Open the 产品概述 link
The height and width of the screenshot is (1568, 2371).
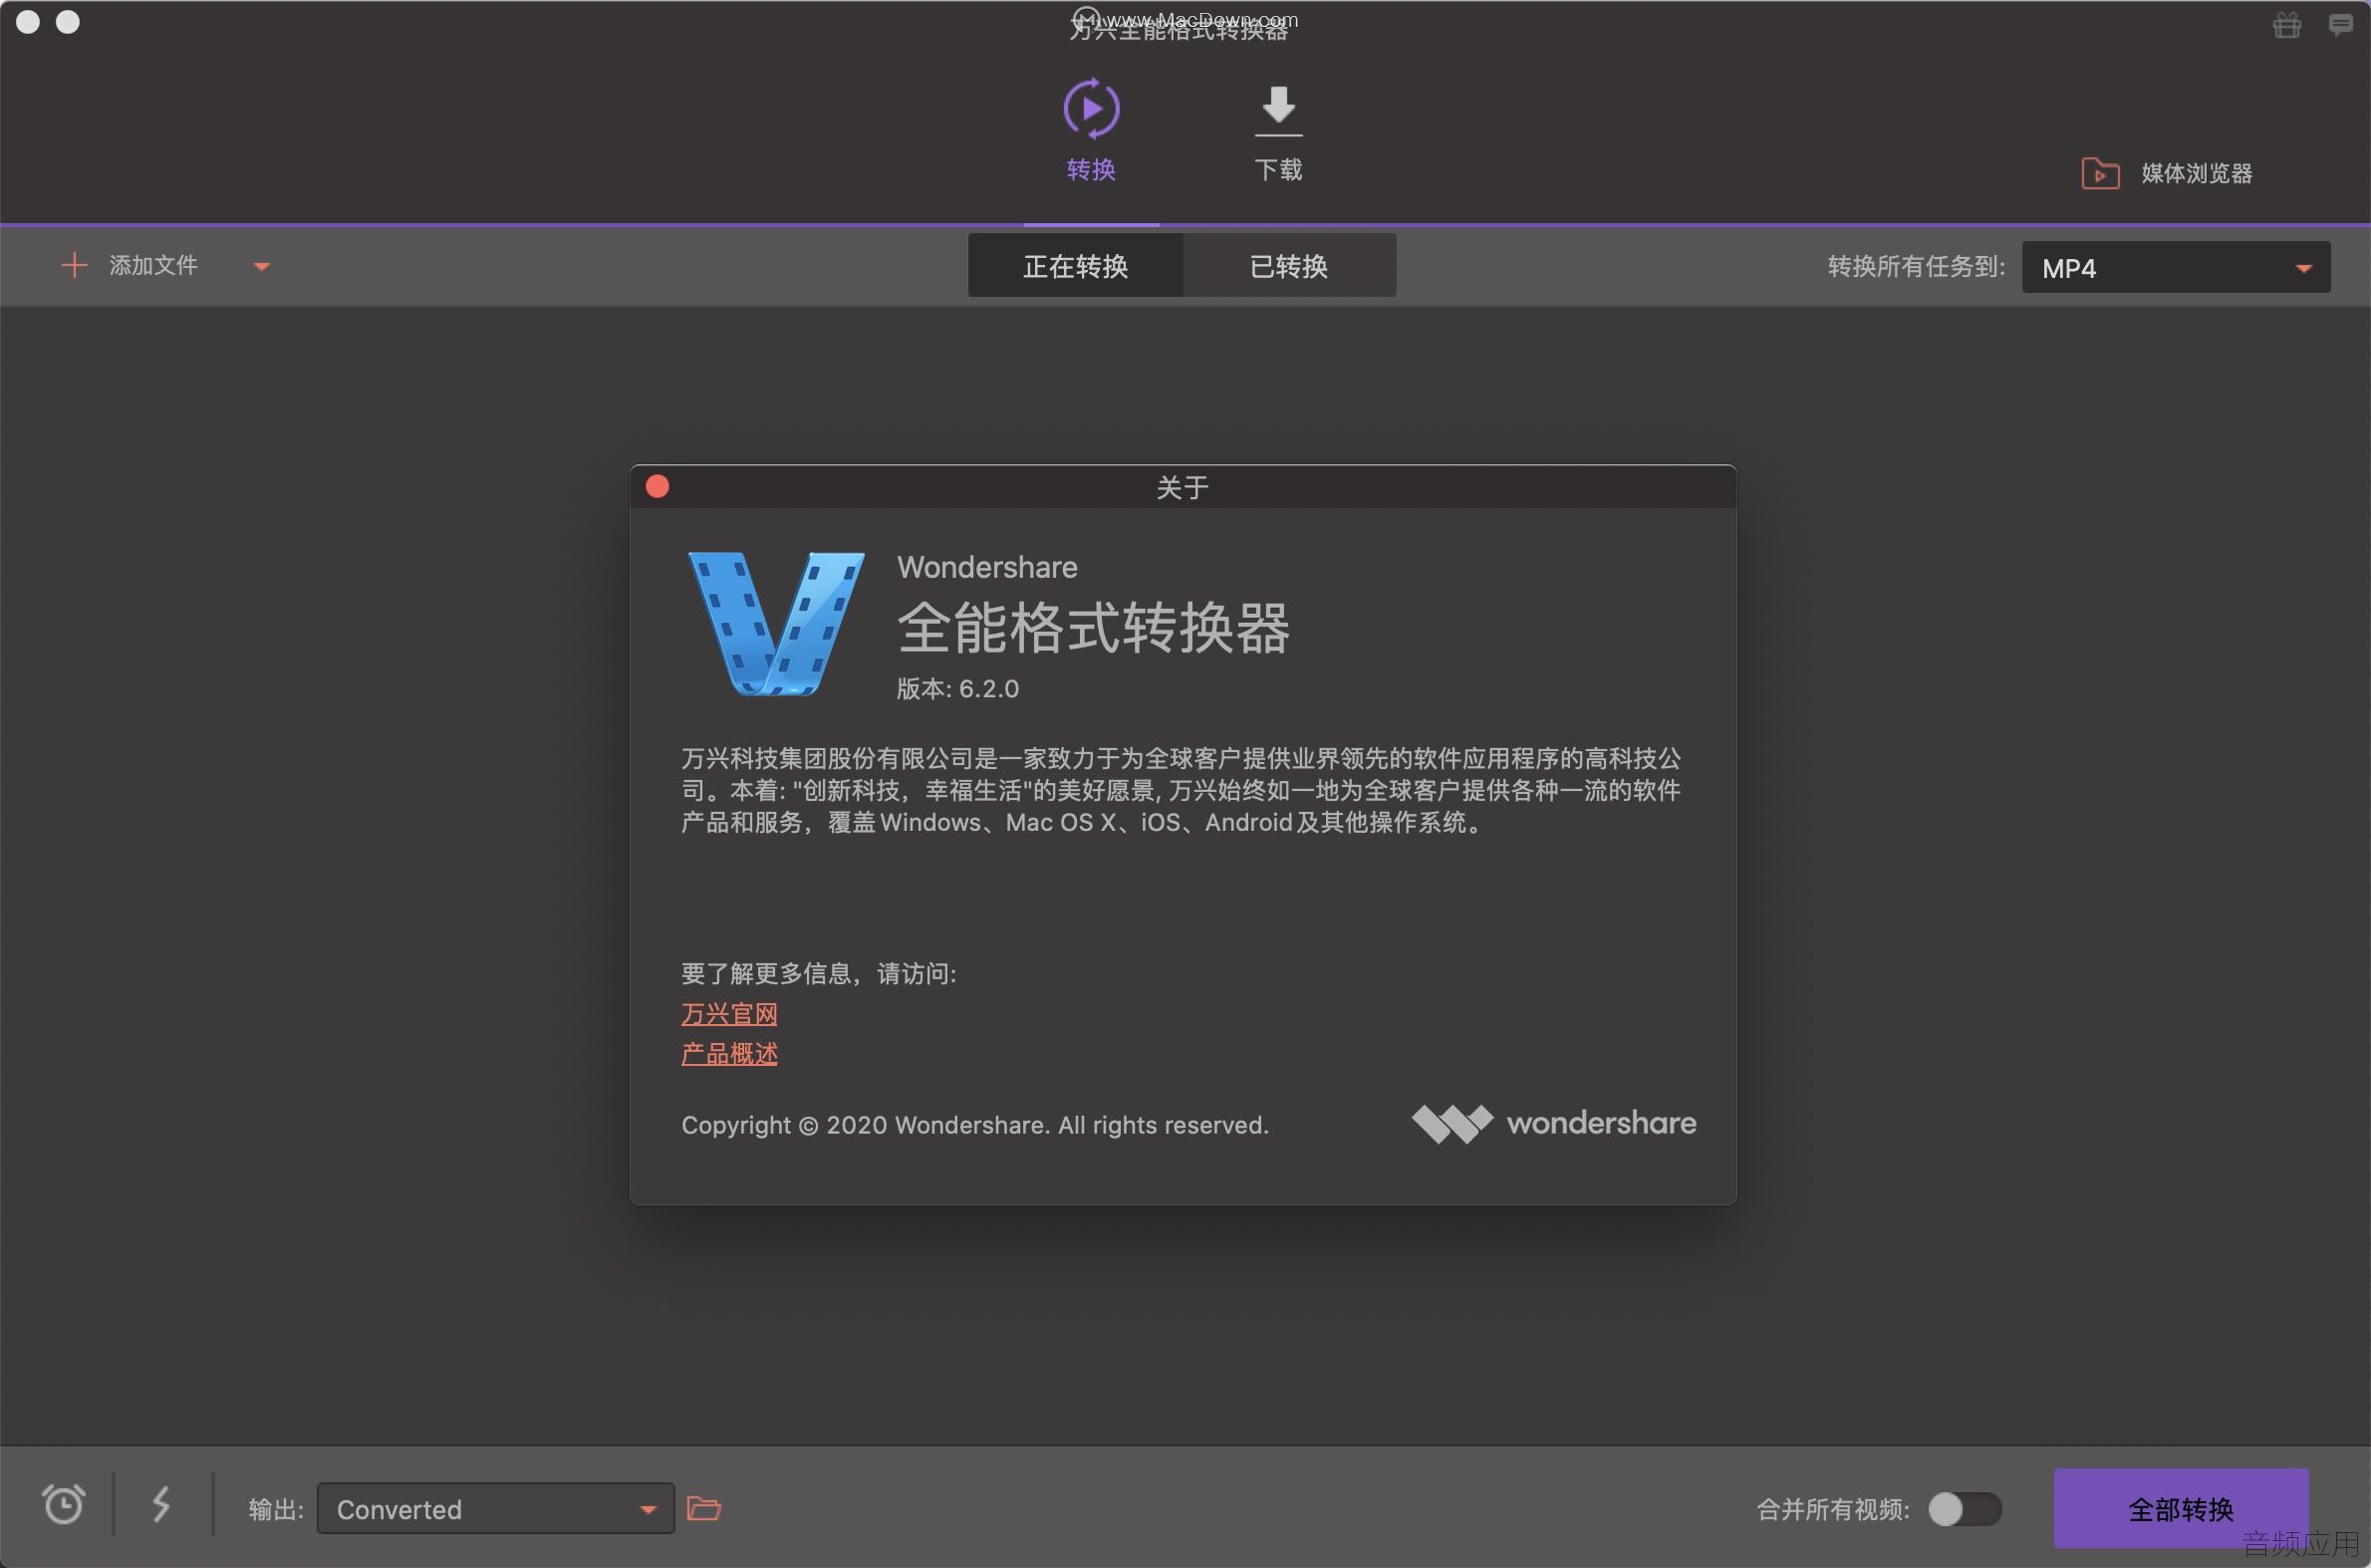[x=729, y=1054]
